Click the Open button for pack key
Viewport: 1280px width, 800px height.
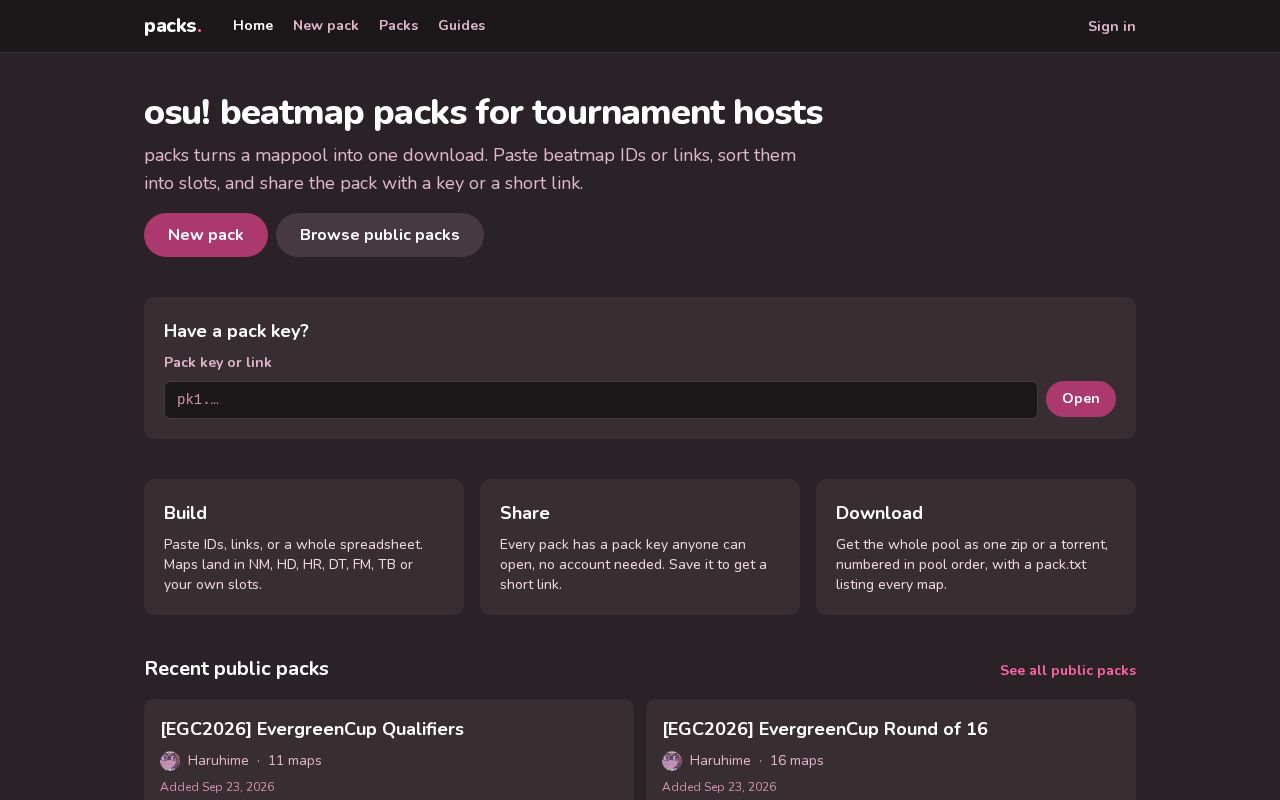[1081, 399]
